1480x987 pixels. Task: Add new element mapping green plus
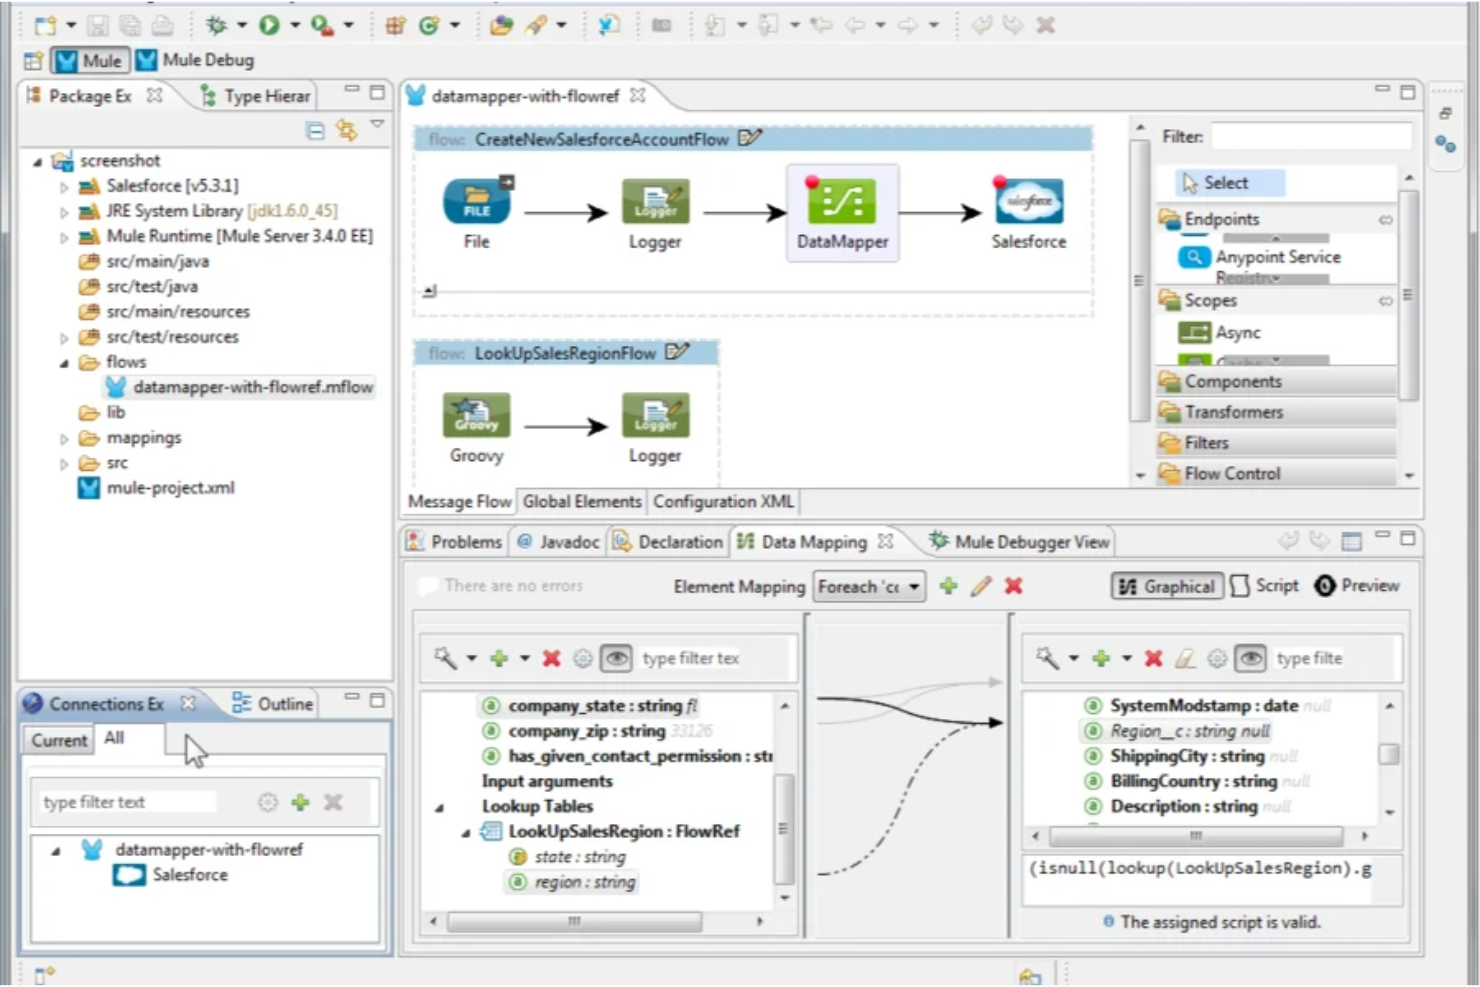point(948,586)
